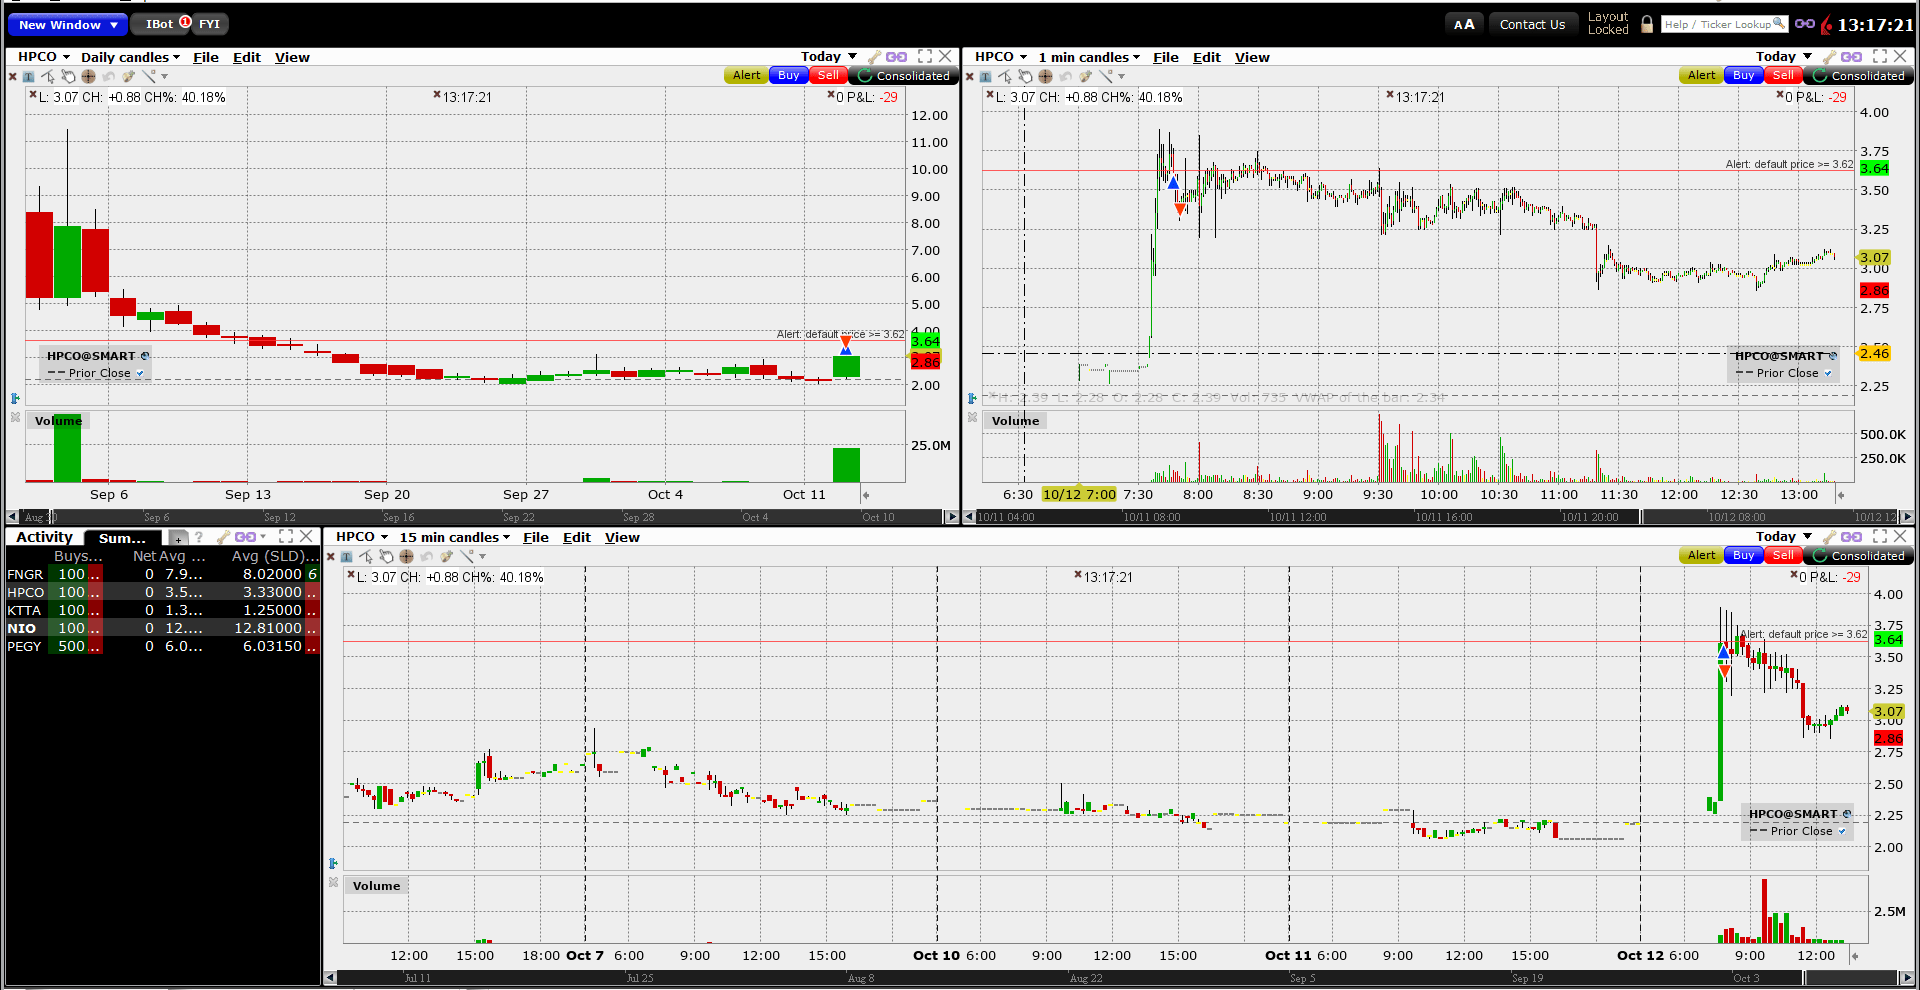Open wrench configure icon in Activity panel
This screenshot has width=1920, height=990.
click(x=223, y=537)
